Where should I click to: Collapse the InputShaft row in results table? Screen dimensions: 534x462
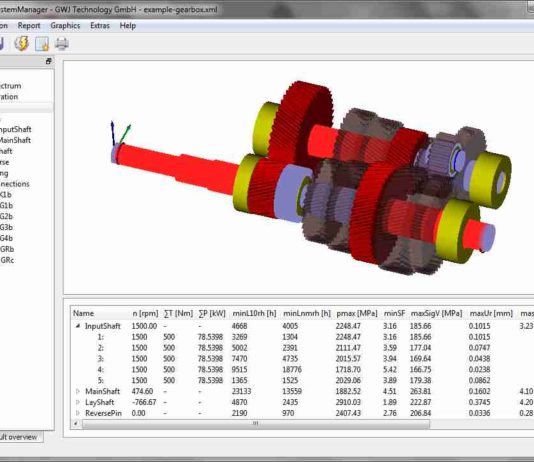coord(78,326)
